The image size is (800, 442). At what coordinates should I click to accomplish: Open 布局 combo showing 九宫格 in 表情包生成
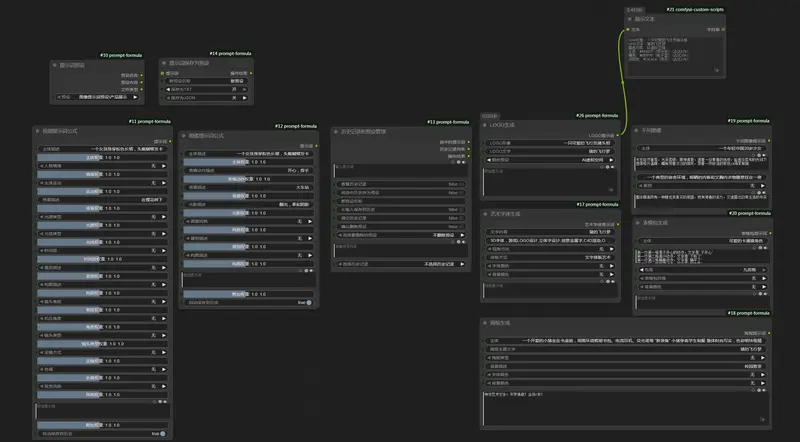click(703, 270)
